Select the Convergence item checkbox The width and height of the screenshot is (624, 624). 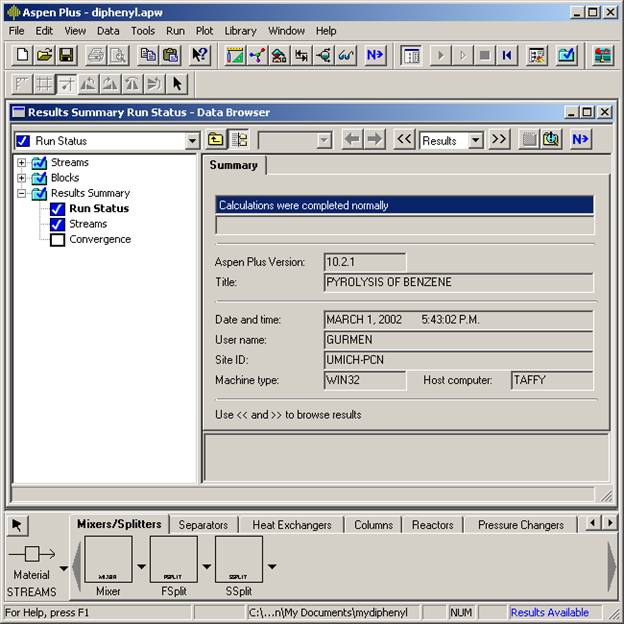coord(58,240)
